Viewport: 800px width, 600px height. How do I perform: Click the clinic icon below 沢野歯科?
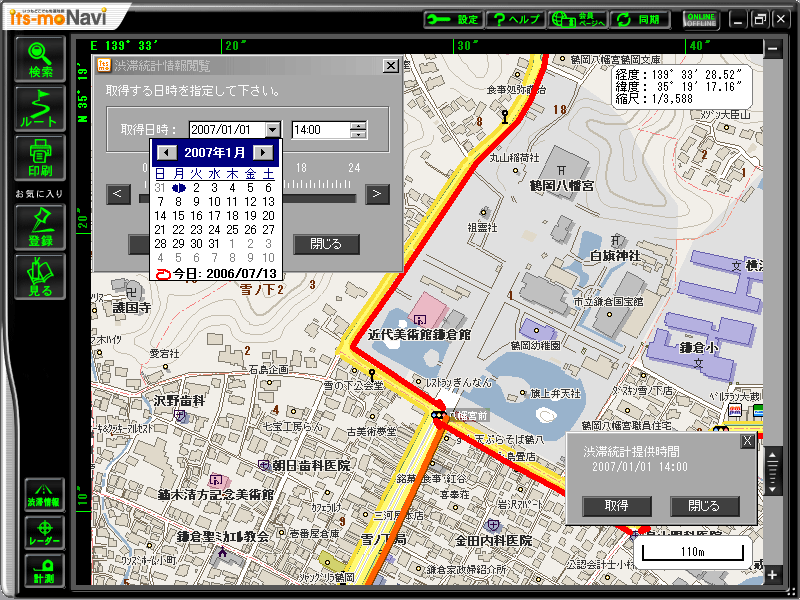pos(180,416)
